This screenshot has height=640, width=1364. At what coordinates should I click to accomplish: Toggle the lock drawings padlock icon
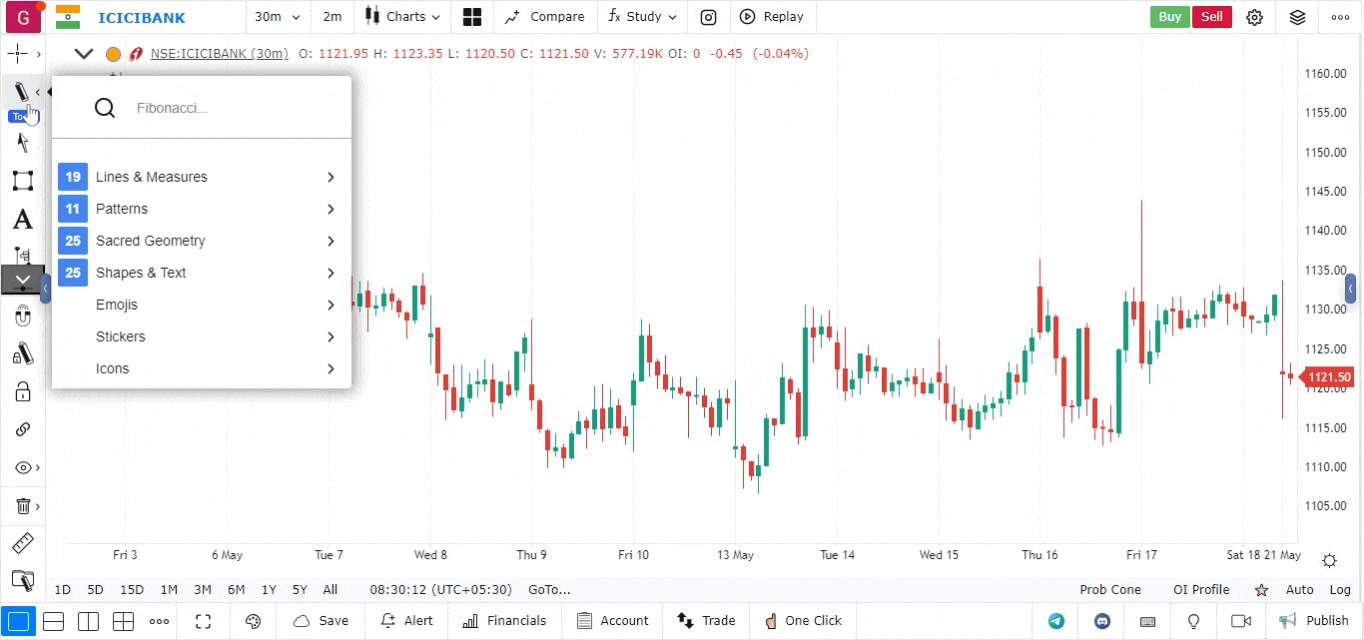tap(22, 392)
